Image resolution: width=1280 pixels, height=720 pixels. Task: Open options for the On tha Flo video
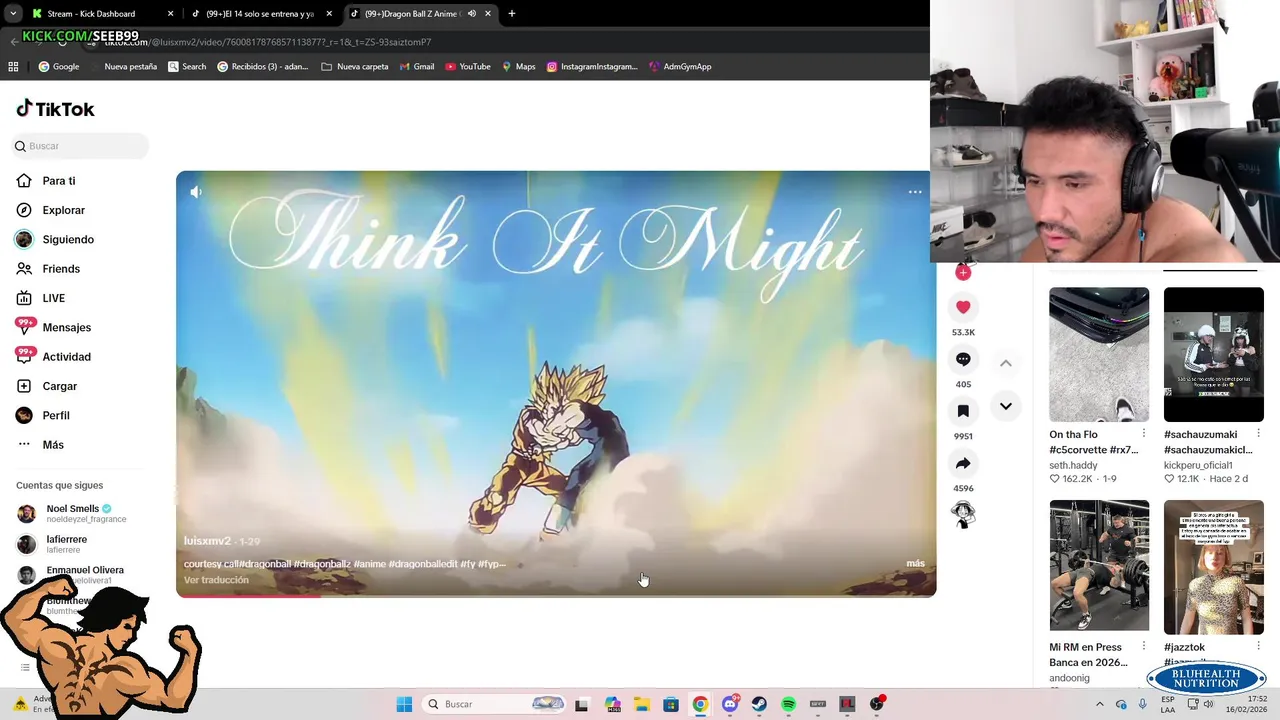tap(1144, 434)
